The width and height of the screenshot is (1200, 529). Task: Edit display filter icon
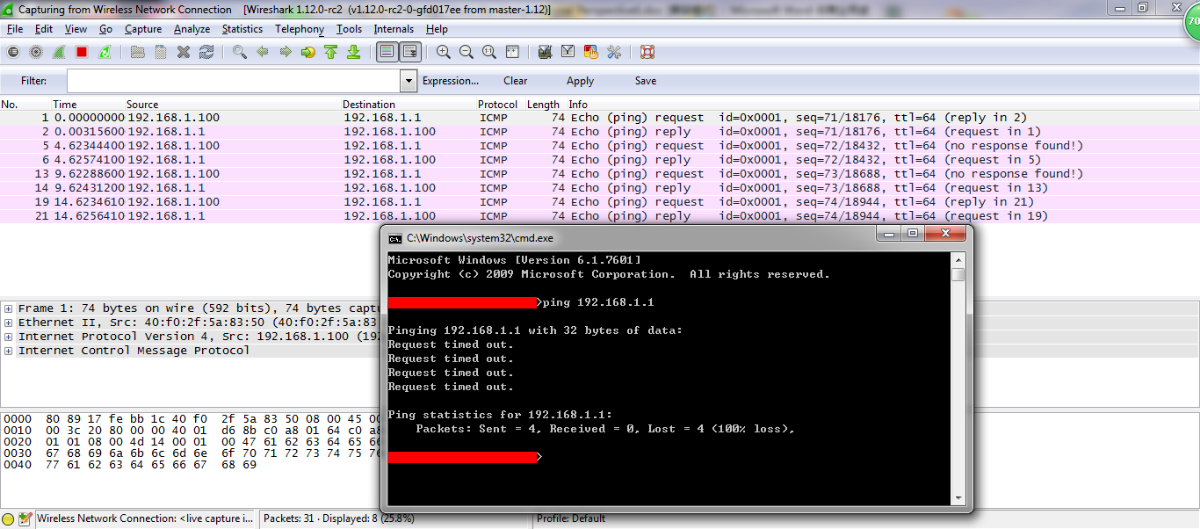[x=568, y=51]
